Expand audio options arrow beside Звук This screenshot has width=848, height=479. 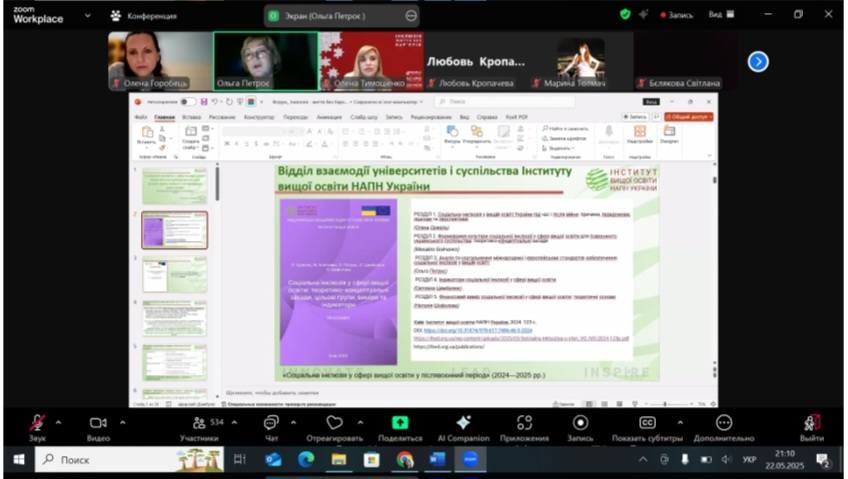pos(58,422)
